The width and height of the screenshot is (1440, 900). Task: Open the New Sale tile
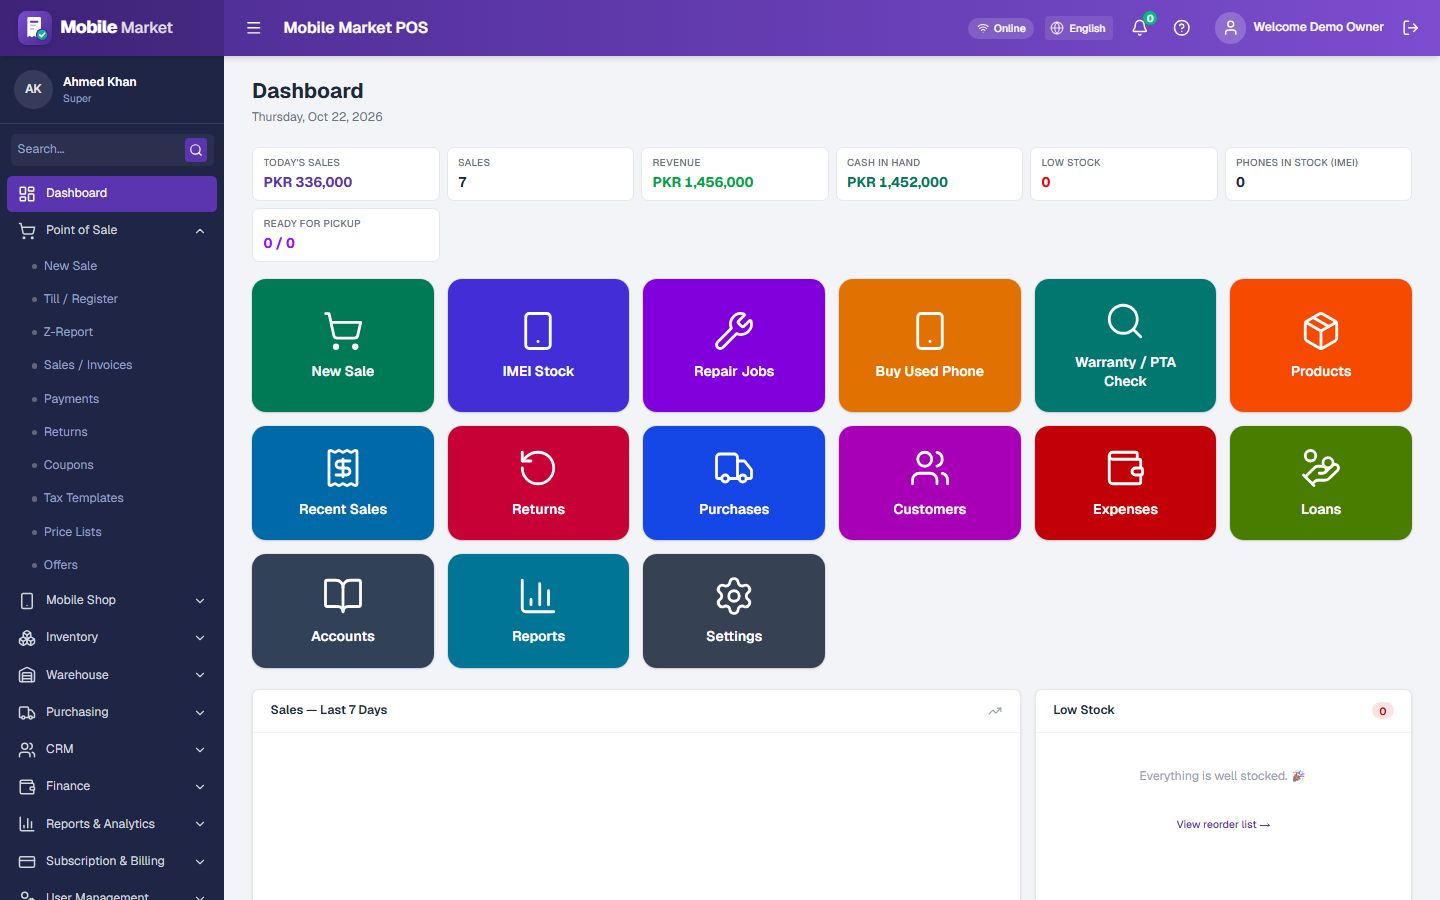[x=343, y=345]
